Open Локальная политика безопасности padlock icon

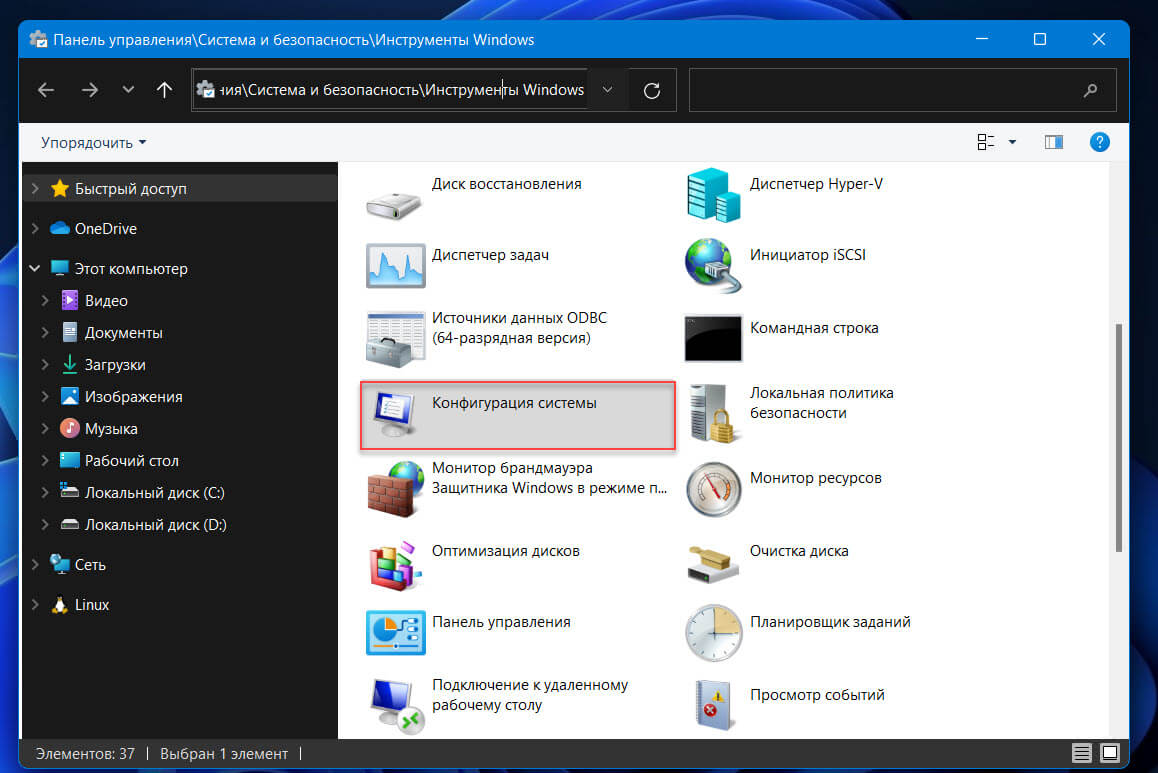click(x=713, y=413)
